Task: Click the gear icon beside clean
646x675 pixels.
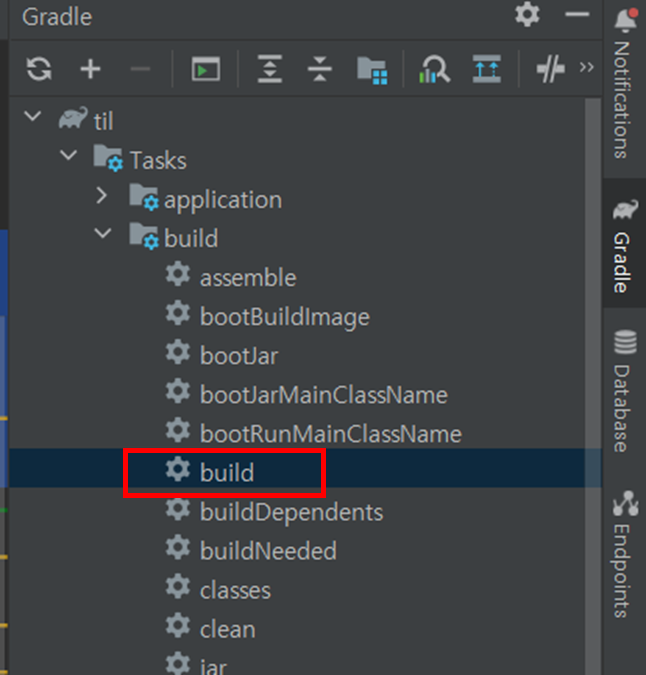Action: [x=178, y=626]
